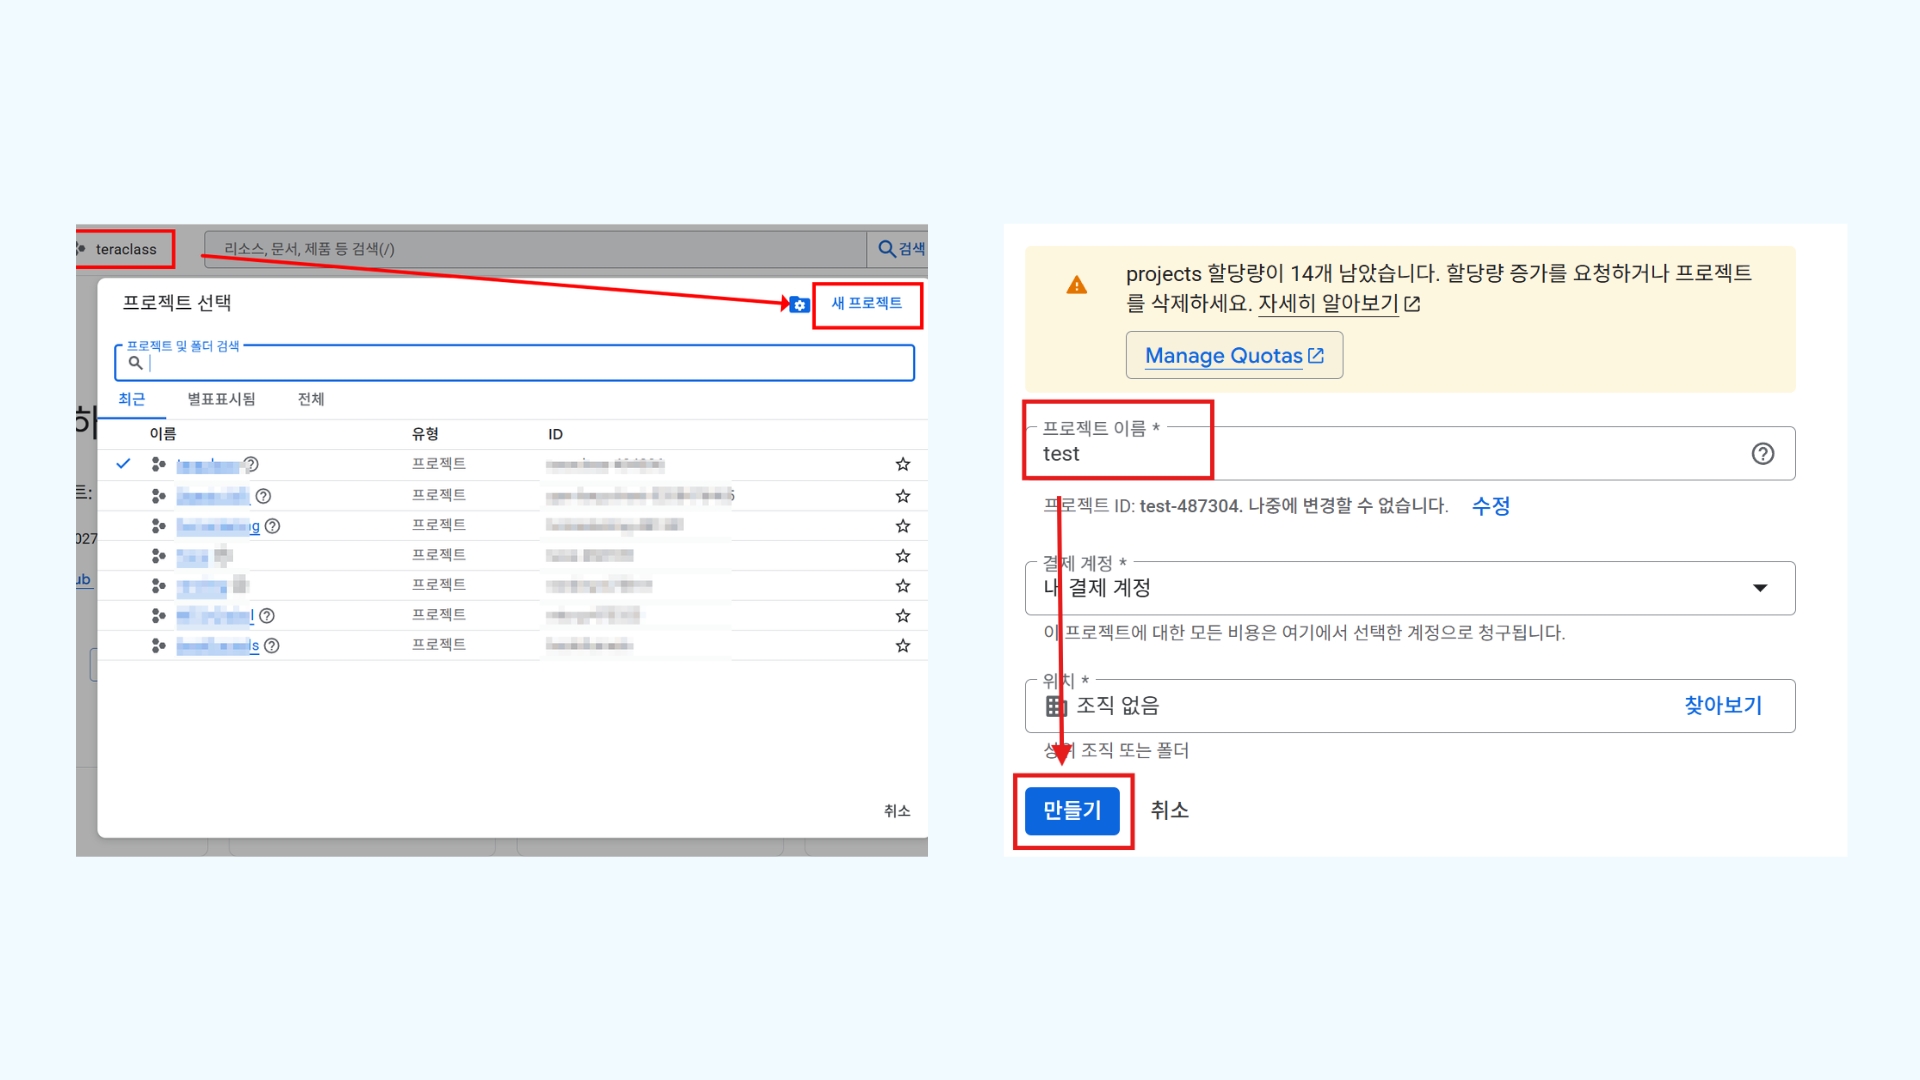This screenshot has height=1080, width=1920.
Task: Click the help question mark beside the first project name
Action: coord(251,464)
